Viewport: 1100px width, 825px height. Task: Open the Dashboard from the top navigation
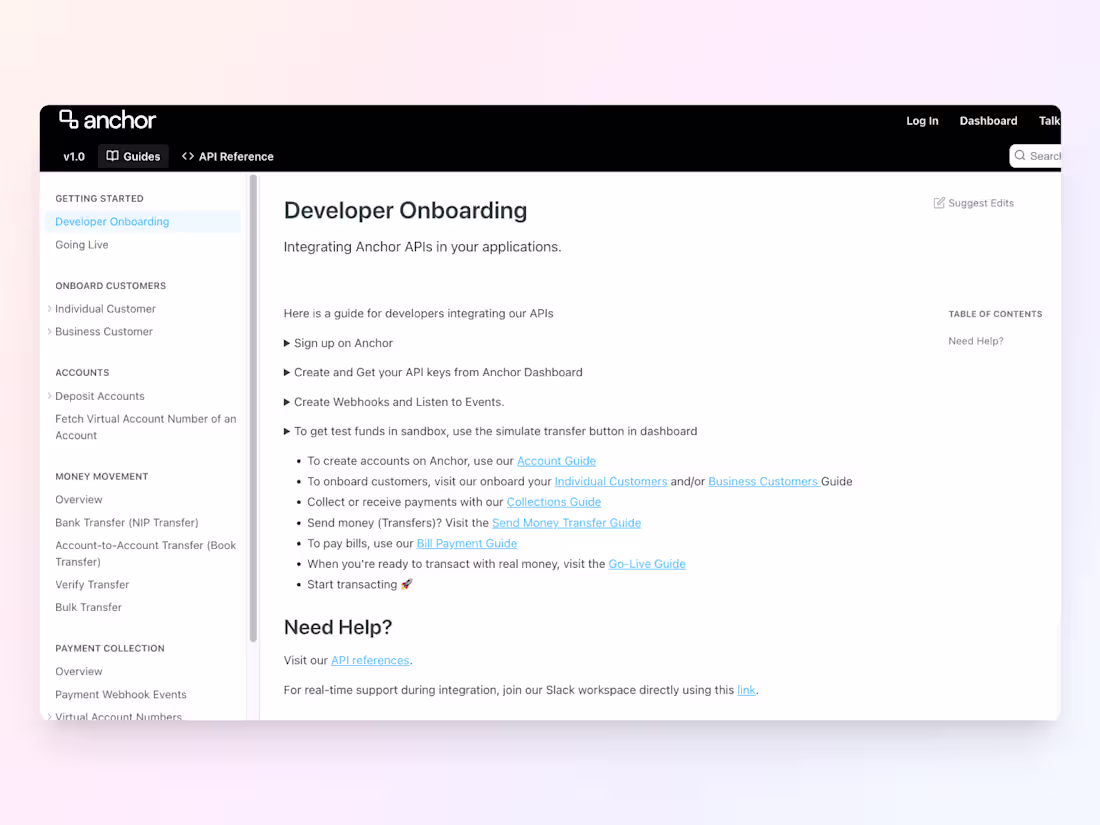pos(988,120)
